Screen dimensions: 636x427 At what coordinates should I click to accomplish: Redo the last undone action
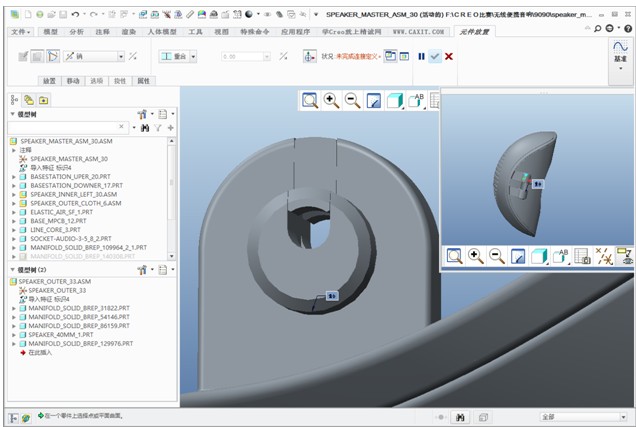click(94, 15)
